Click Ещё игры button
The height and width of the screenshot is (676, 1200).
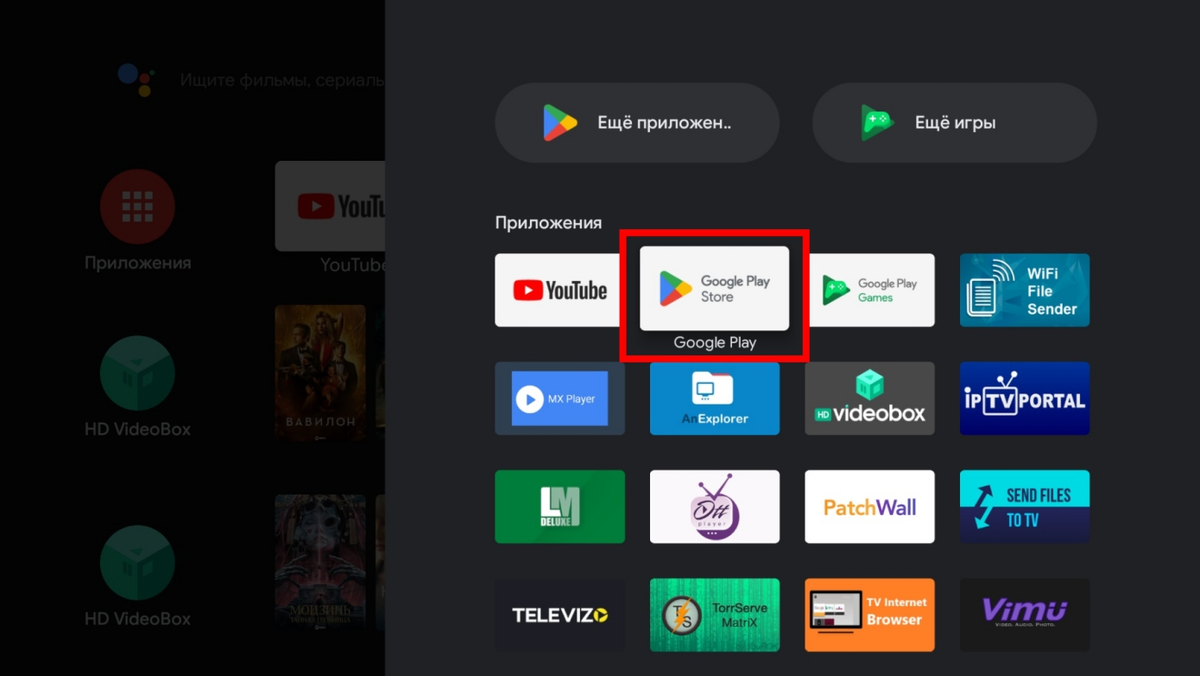tap(954, 123)
